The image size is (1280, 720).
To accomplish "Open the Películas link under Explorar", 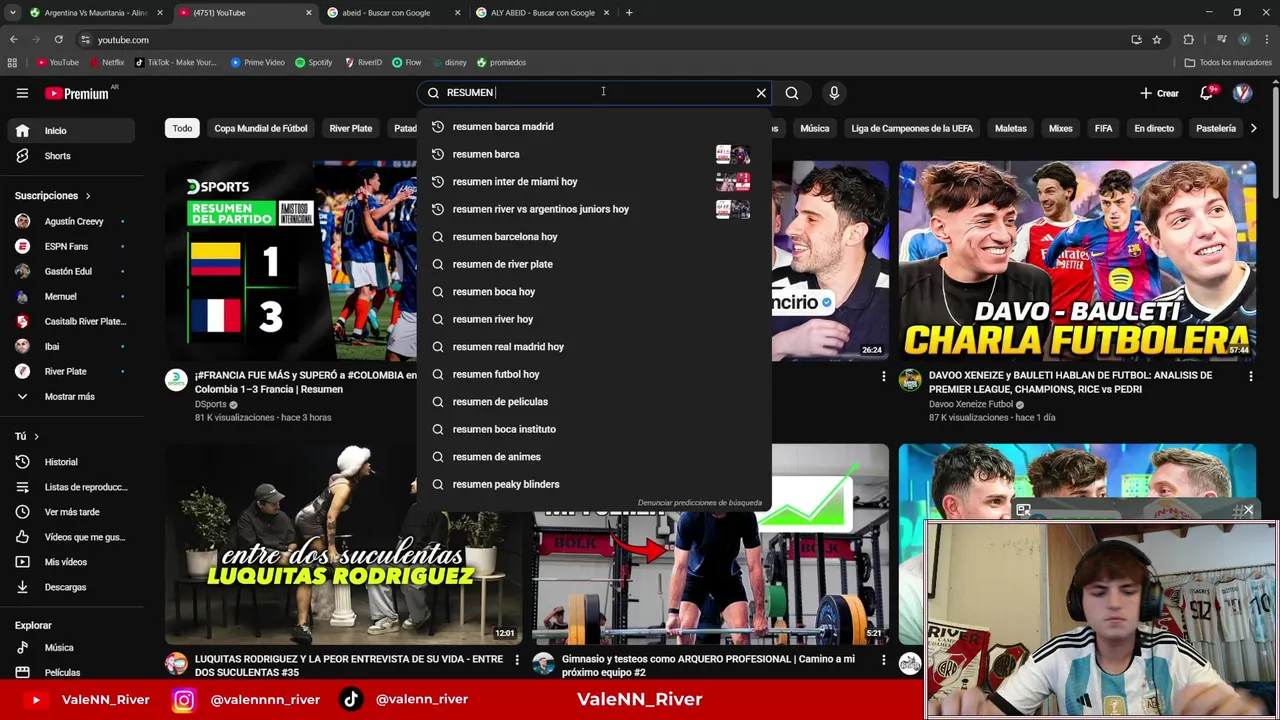I will tap(70, 673).
